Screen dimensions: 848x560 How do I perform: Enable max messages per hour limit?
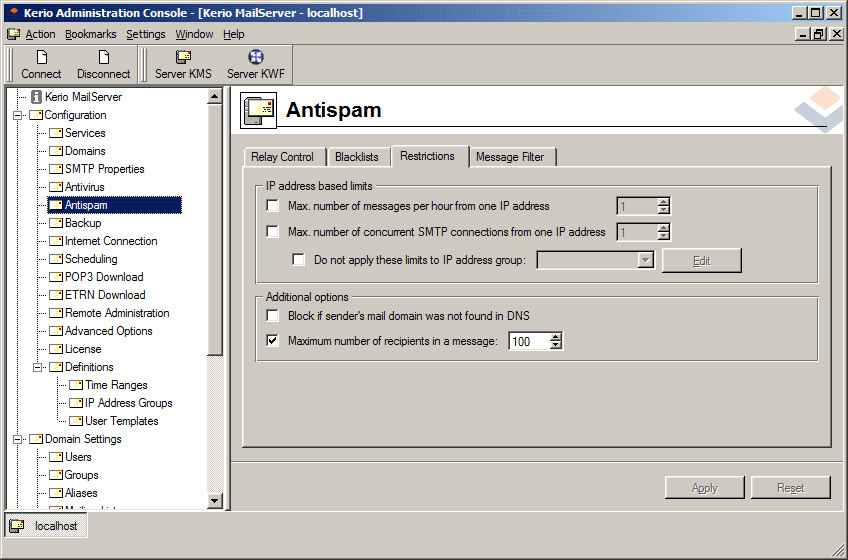[273, 206]
